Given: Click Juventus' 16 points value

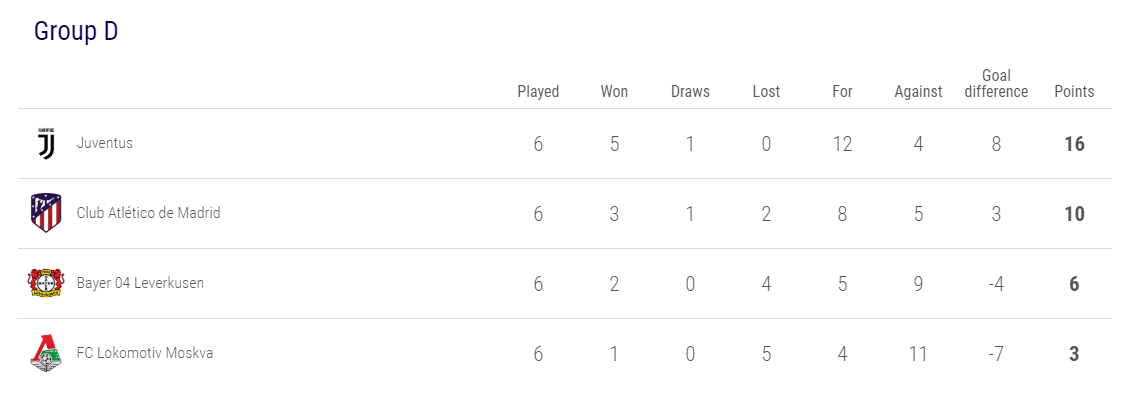Looking at the screenshot, I should pyautogui.click(x=1074, y=144).
